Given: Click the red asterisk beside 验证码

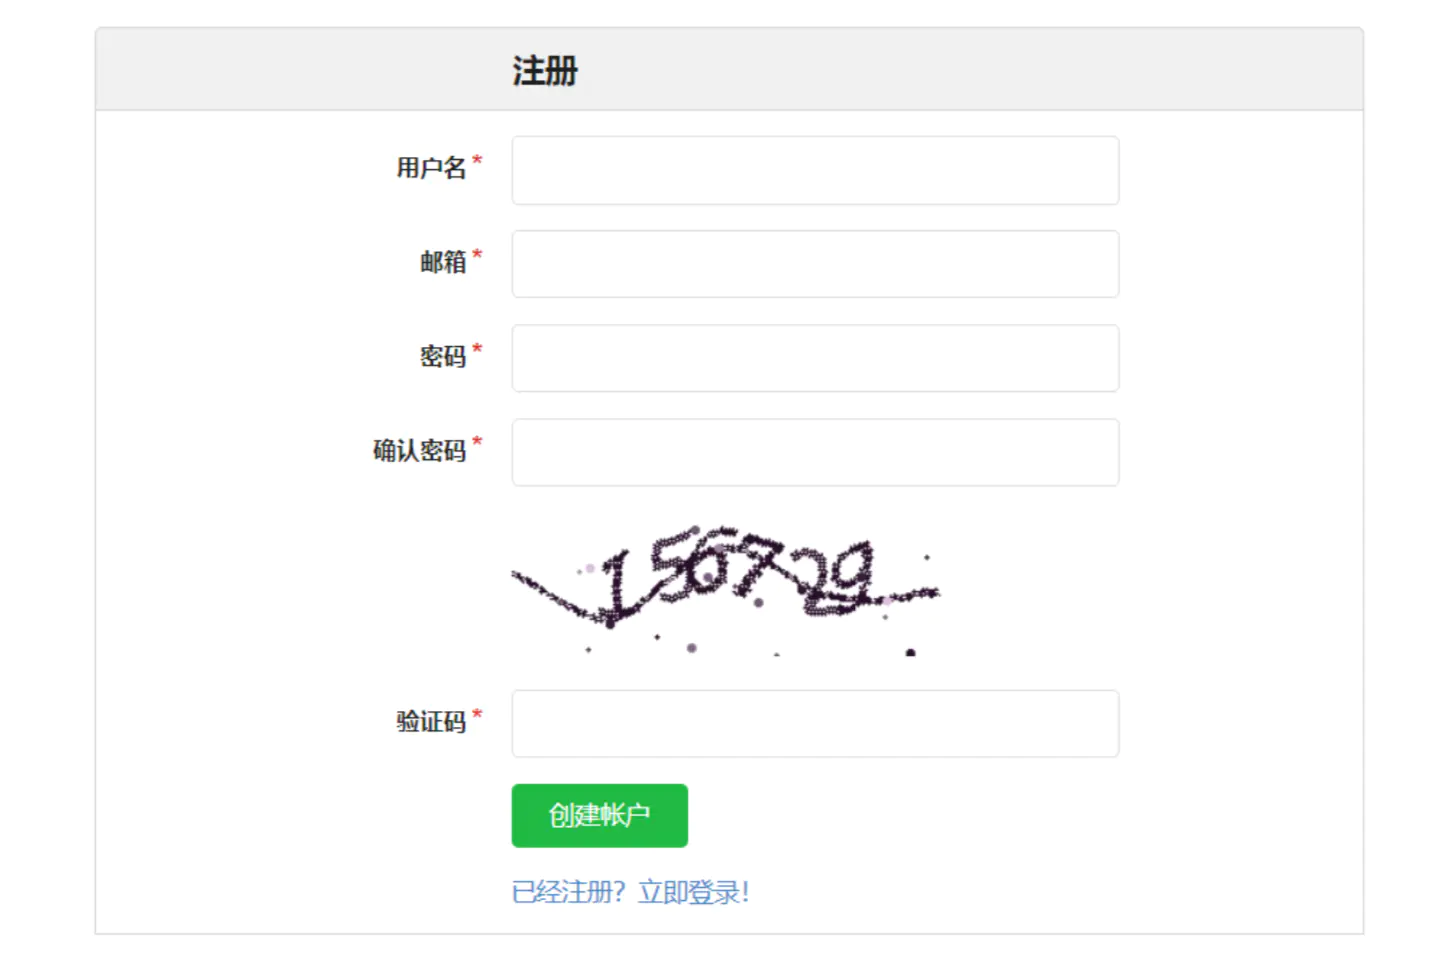Looking at the screenshot, I should click(477, 714).
